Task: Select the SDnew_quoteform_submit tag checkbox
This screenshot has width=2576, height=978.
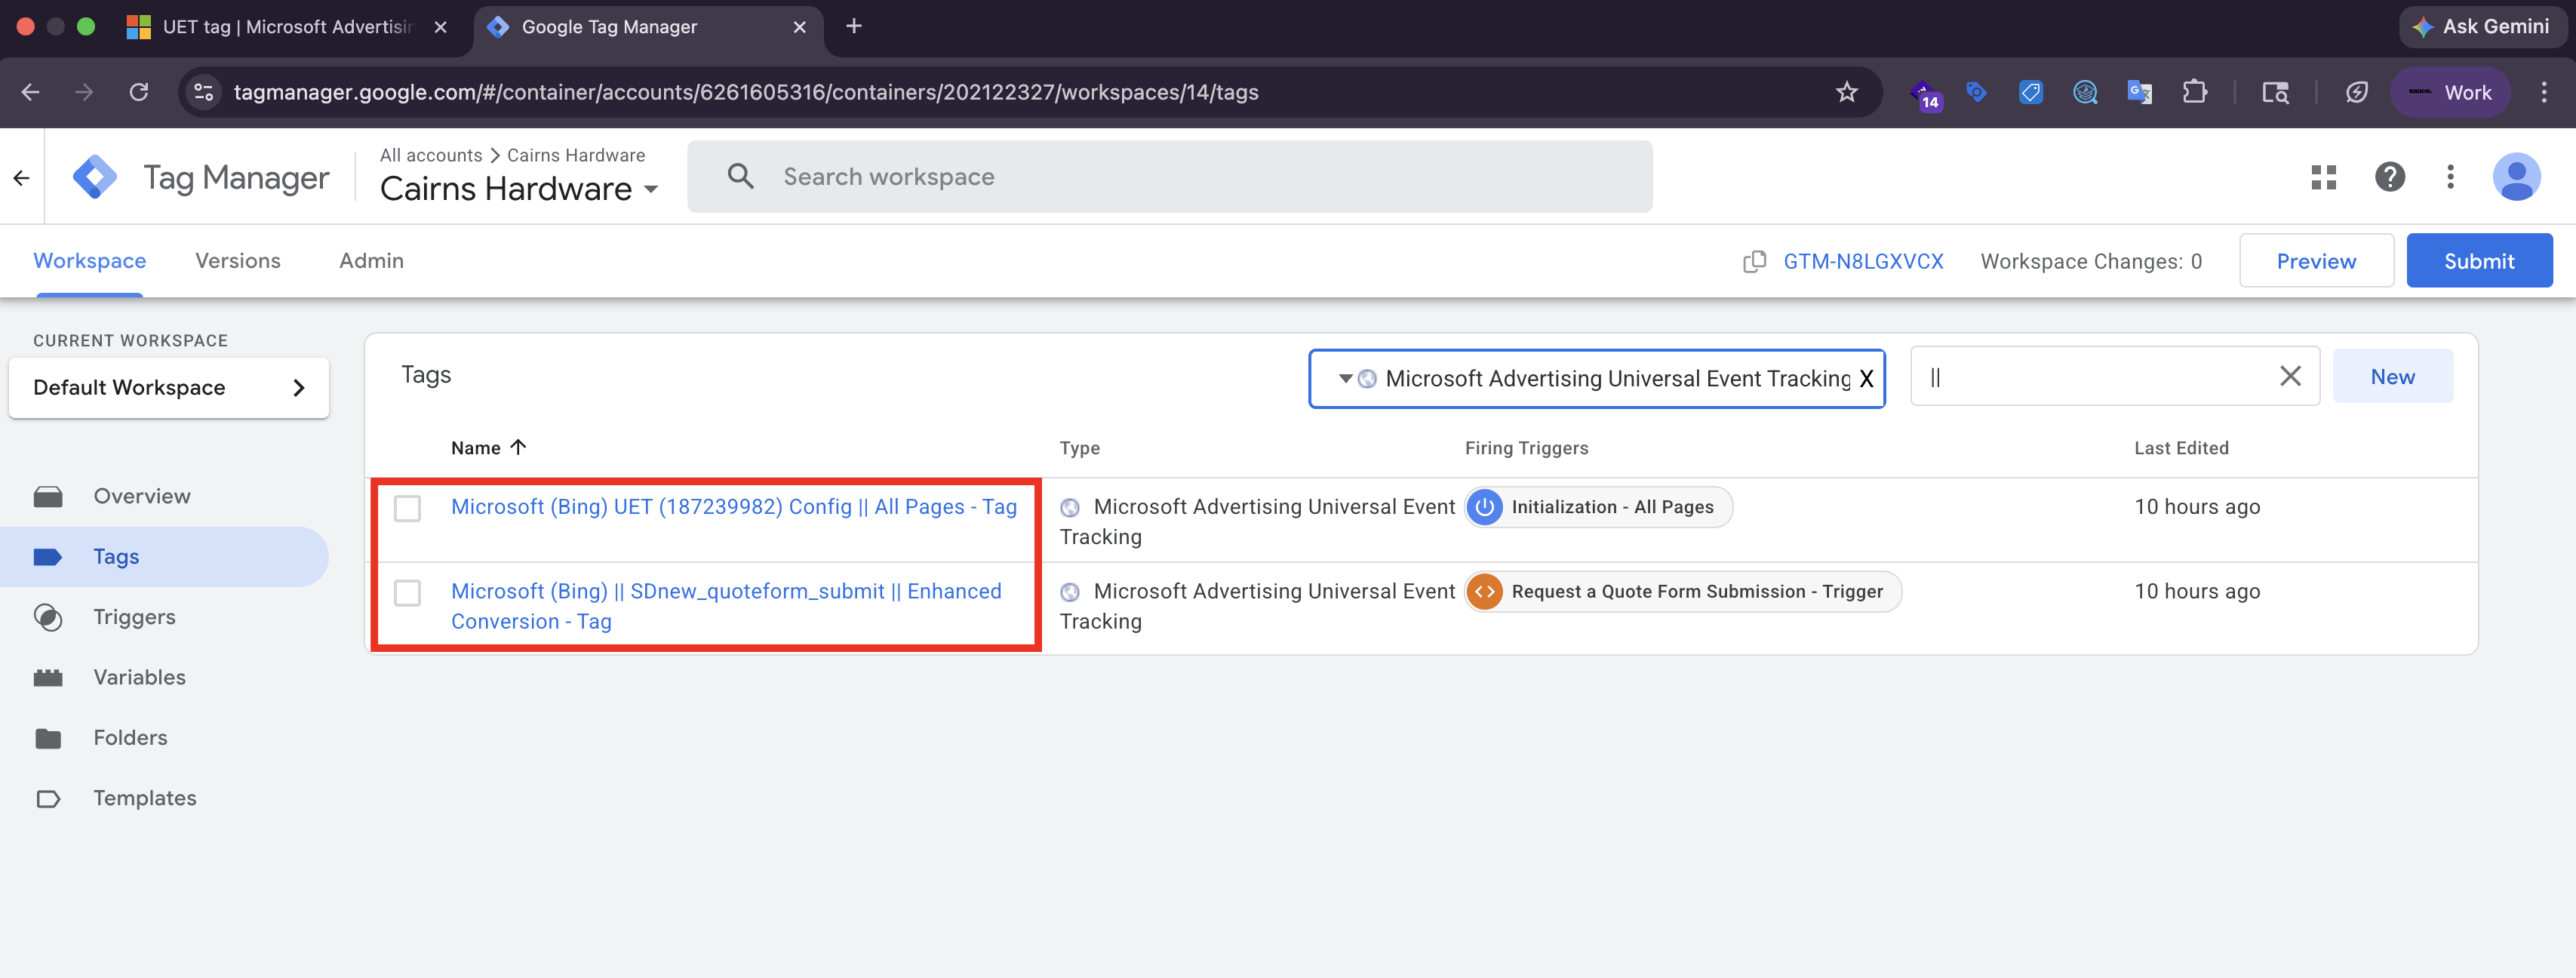Action: coord(407,593)
